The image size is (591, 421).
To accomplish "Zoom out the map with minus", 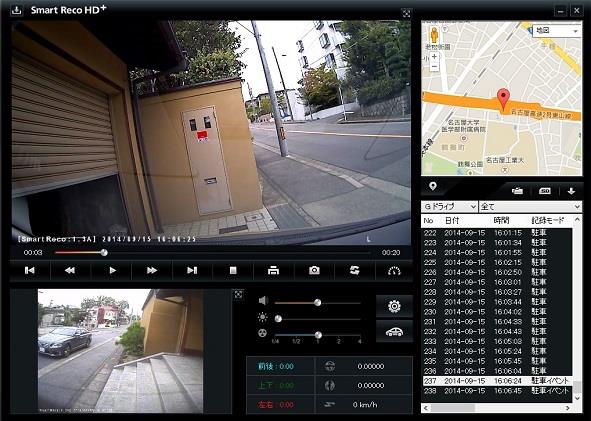I will [x=434, y=67].
